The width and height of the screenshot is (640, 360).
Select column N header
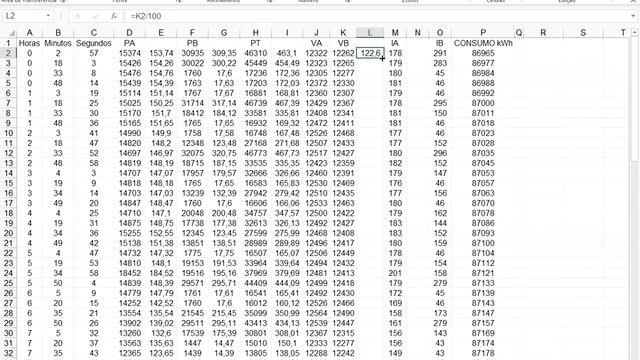tap(417, 33)
